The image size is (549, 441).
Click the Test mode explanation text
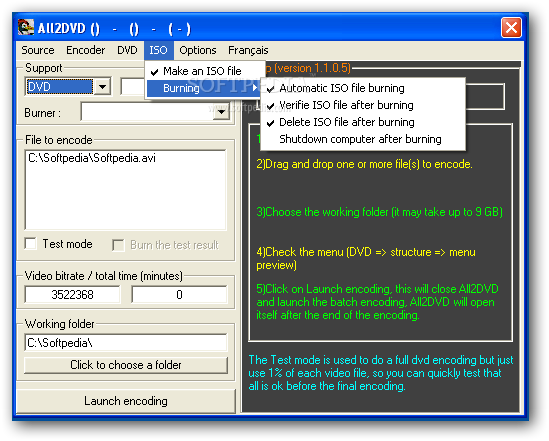(381, 373)
